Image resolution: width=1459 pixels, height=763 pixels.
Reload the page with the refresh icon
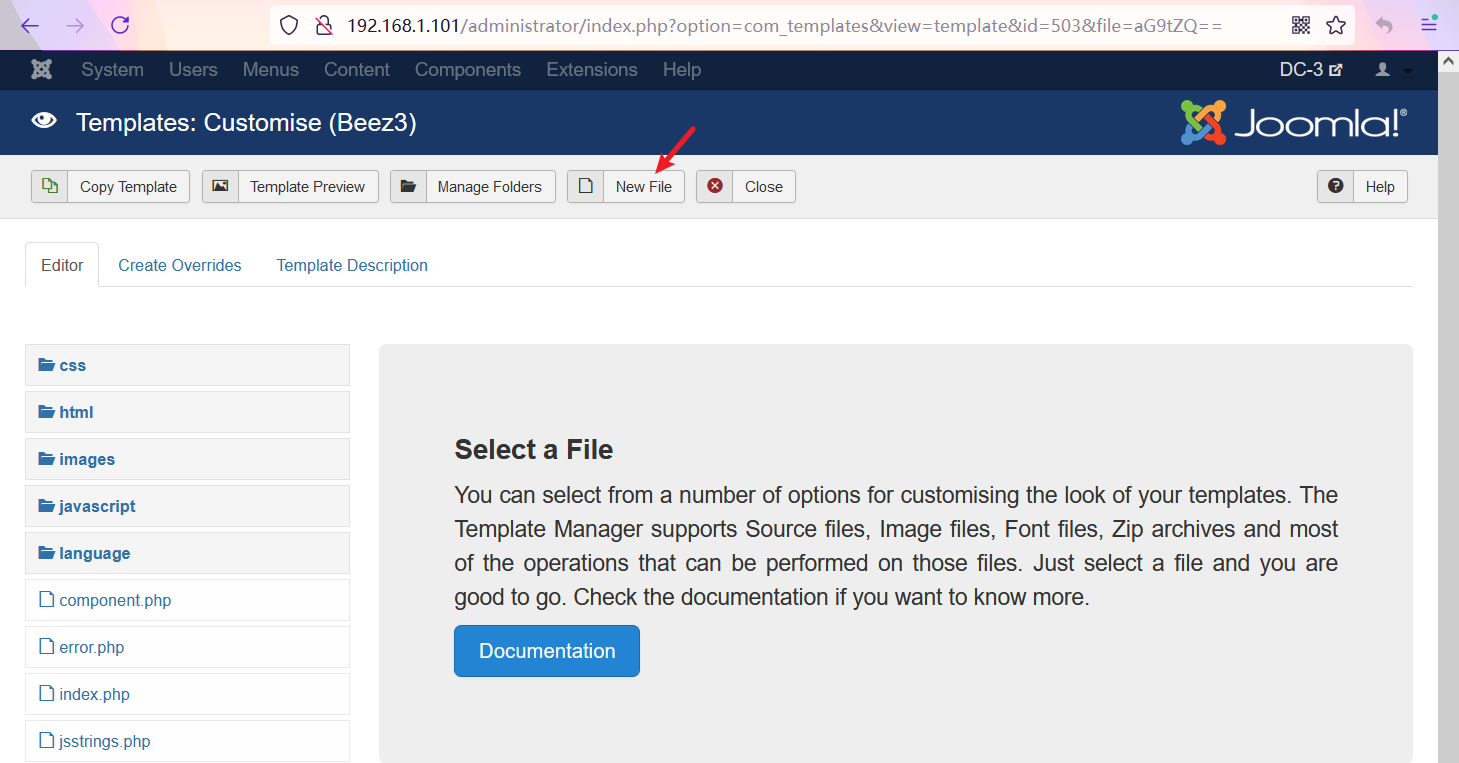120,25
